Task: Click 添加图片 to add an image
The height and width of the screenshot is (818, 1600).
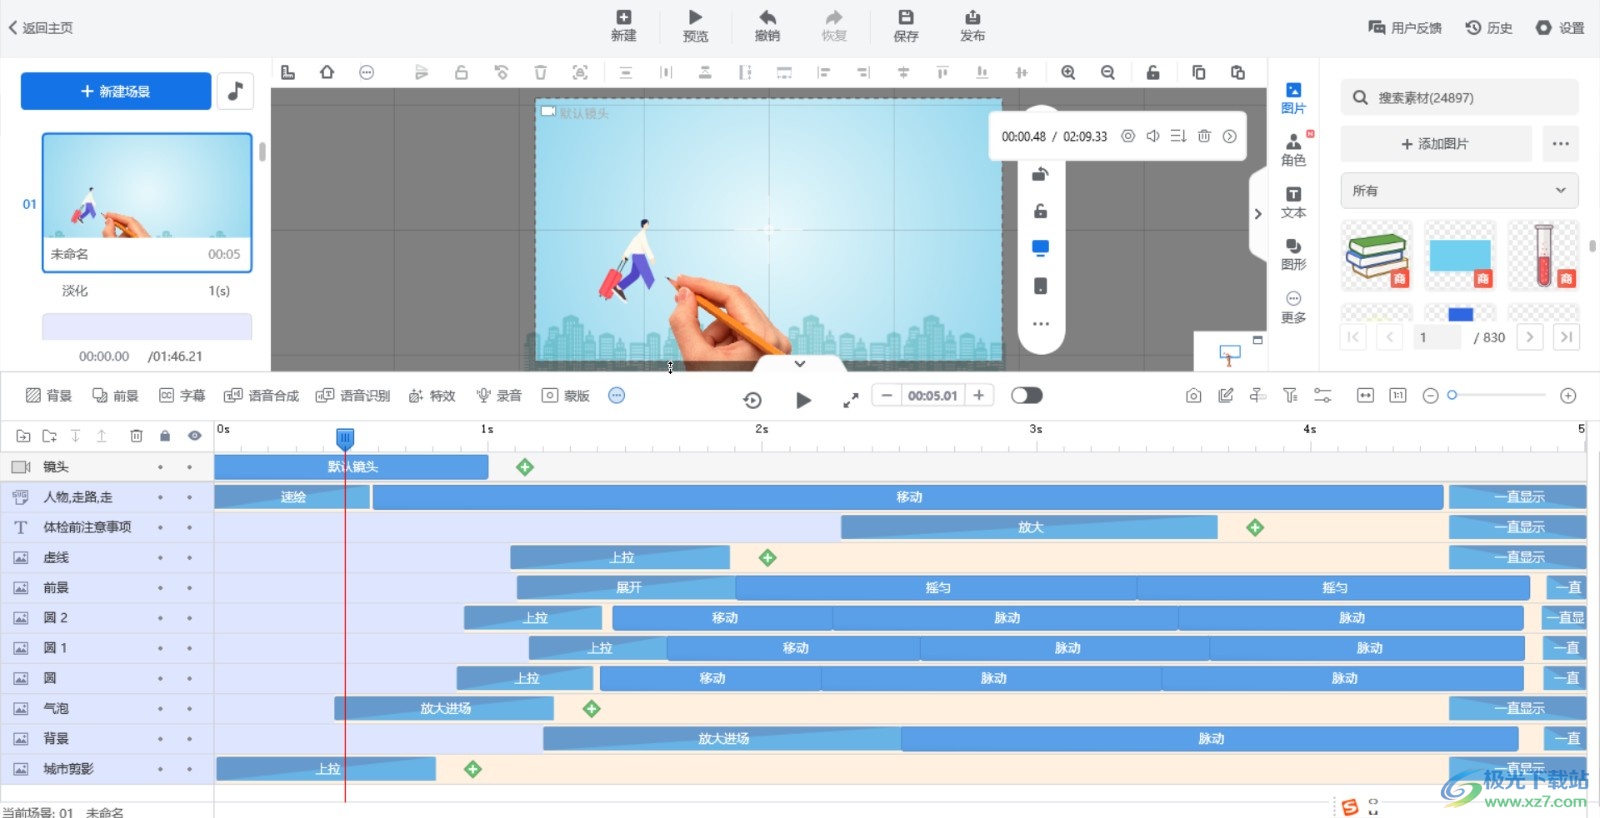Action: point(1436,144)
